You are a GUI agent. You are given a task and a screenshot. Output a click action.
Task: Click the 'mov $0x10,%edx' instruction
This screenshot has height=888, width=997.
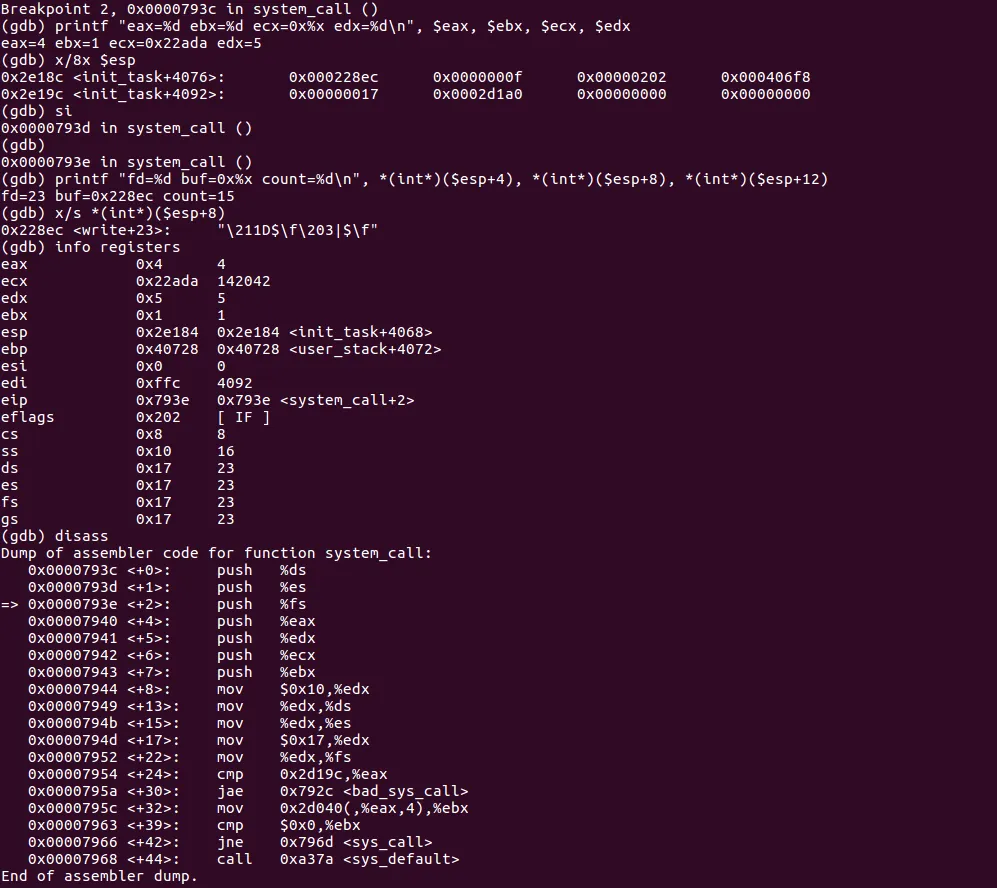pos(293,690)
